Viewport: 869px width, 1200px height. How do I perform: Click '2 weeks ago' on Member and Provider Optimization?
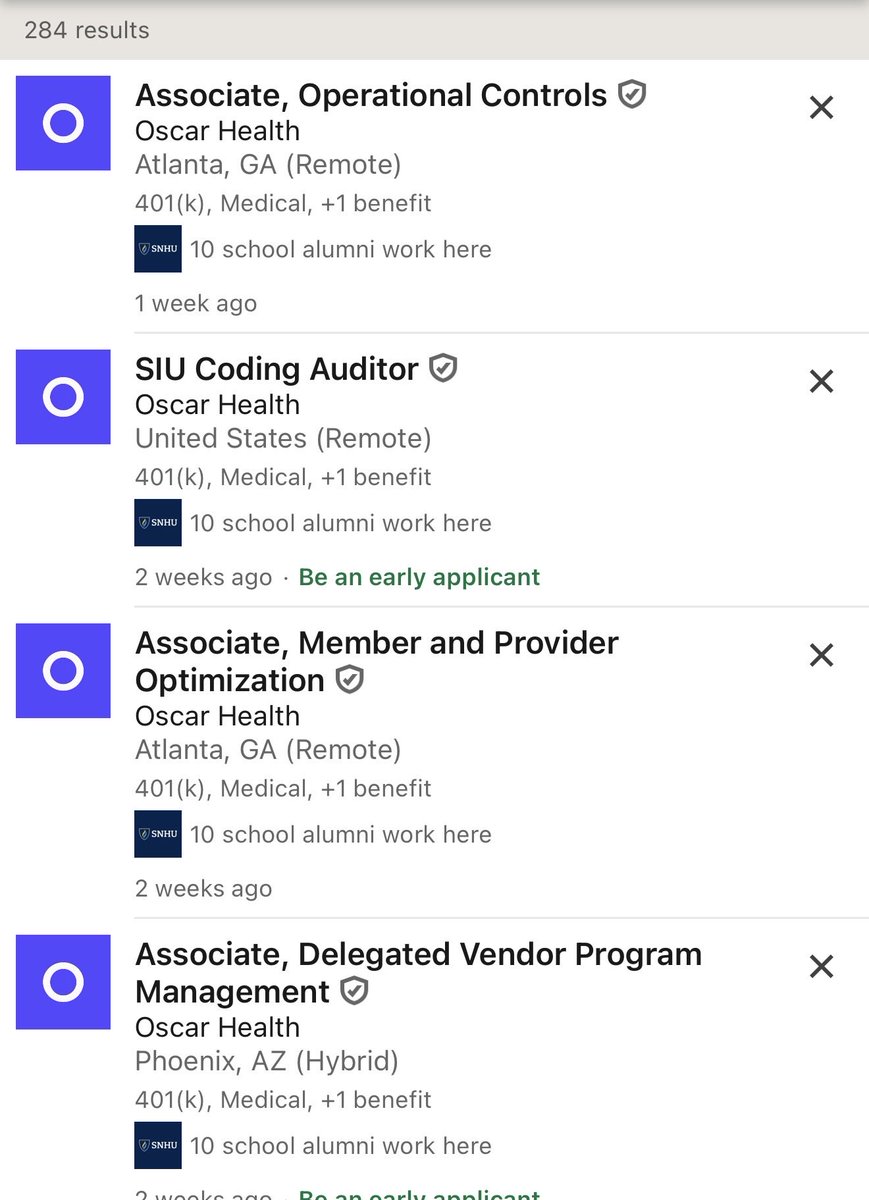coord(203,888)
